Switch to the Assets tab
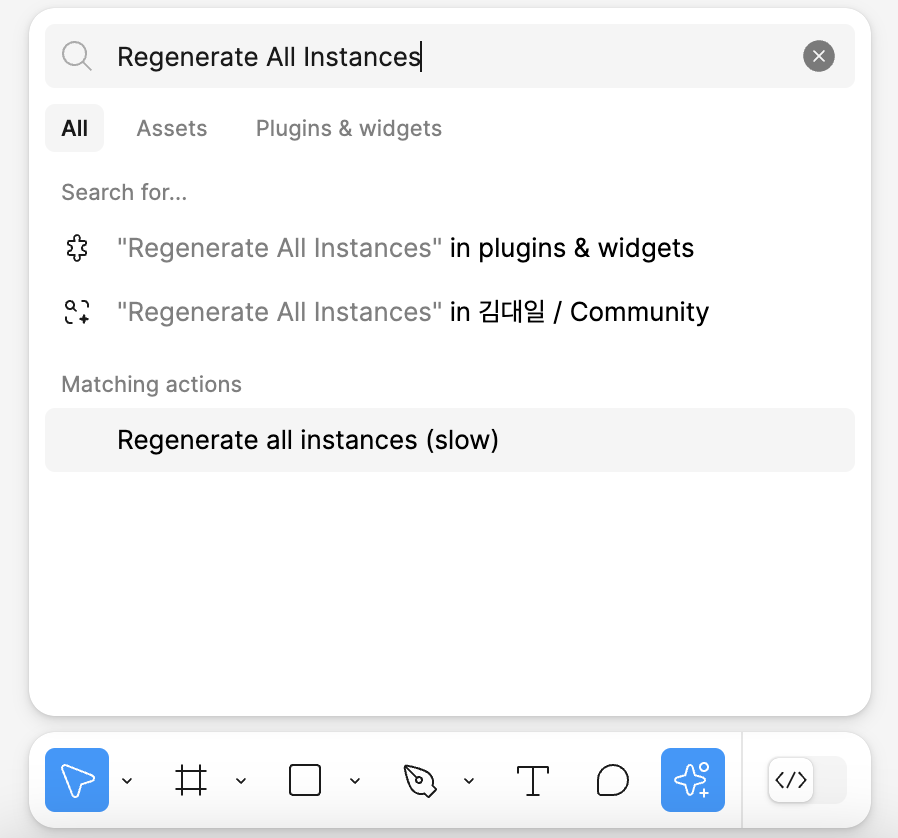The height and width of the screenshot is (838, 898). coord(172,128)
